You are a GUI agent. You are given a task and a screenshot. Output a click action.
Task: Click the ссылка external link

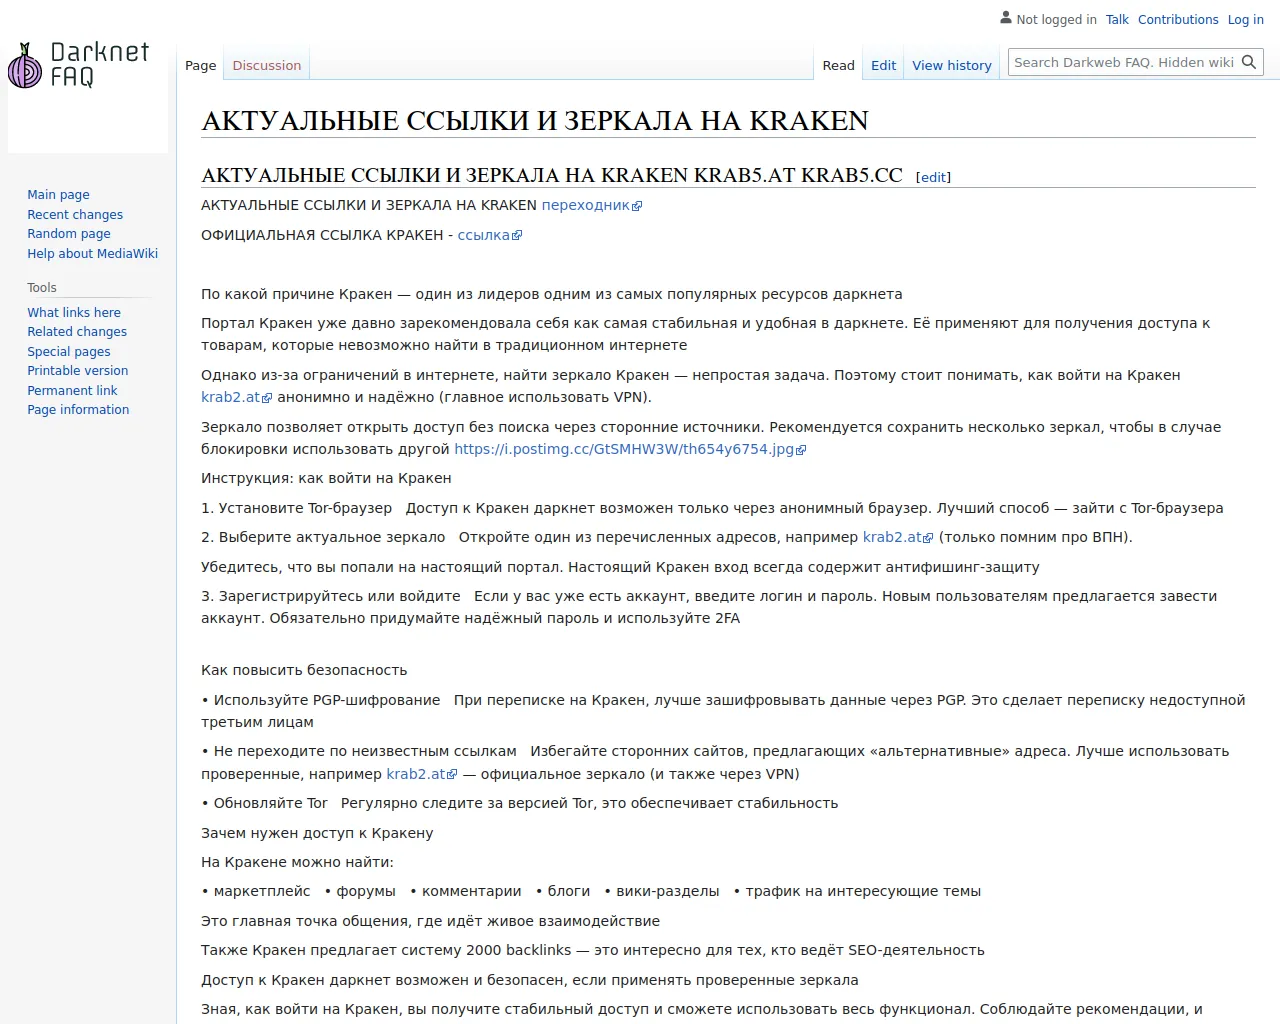pos(489,235)
